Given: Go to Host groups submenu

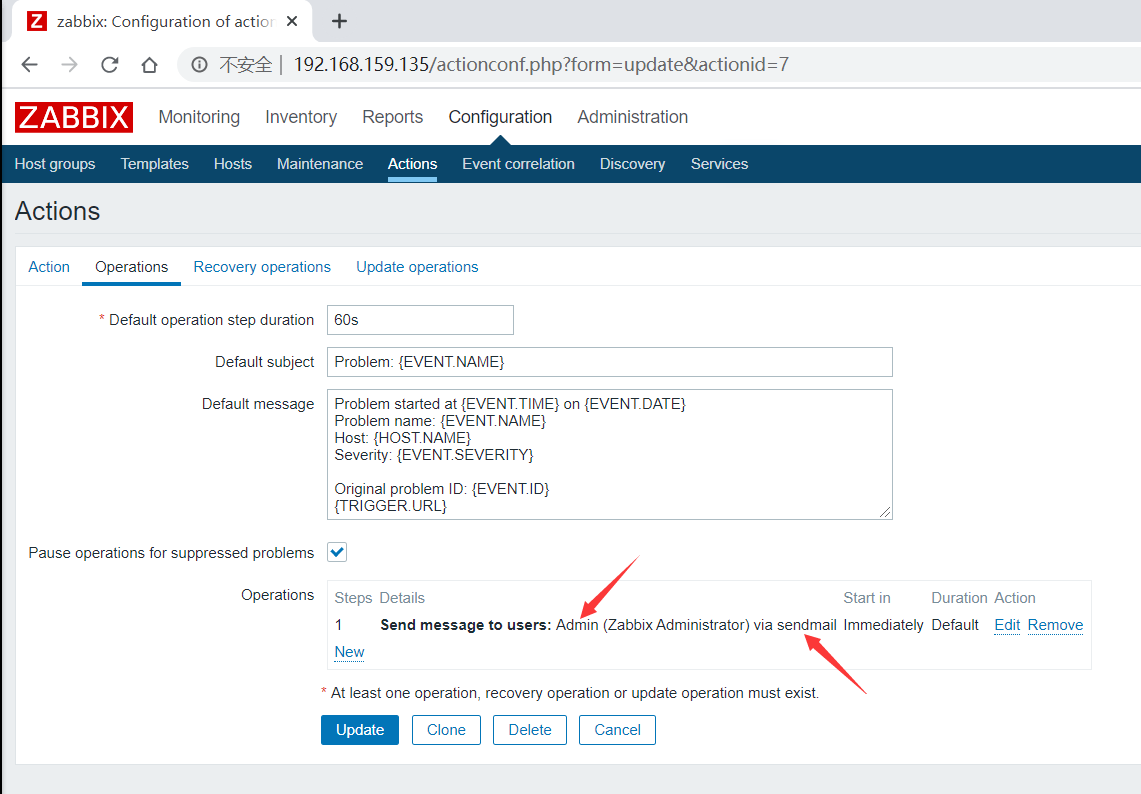Looking at the screenshot, I should coord(55,164).
